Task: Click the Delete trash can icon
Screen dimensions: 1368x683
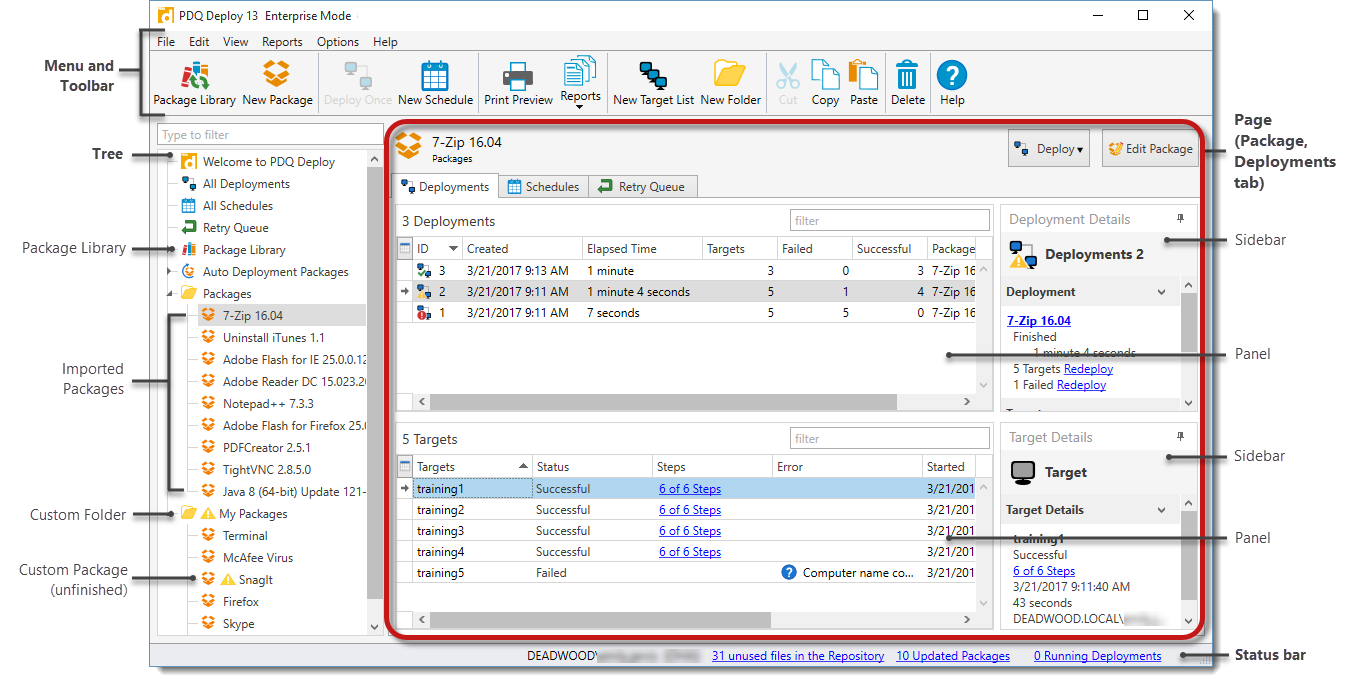Action: tap(907, 76)
